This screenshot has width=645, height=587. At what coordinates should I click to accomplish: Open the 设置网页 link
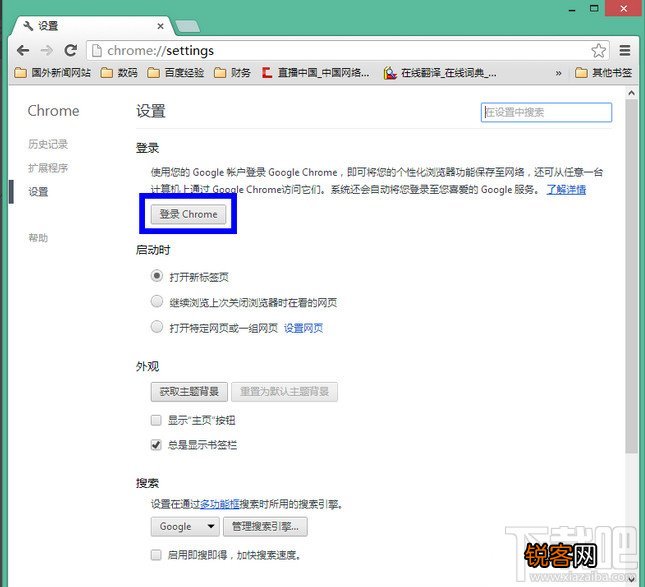[x=303, y=328]
